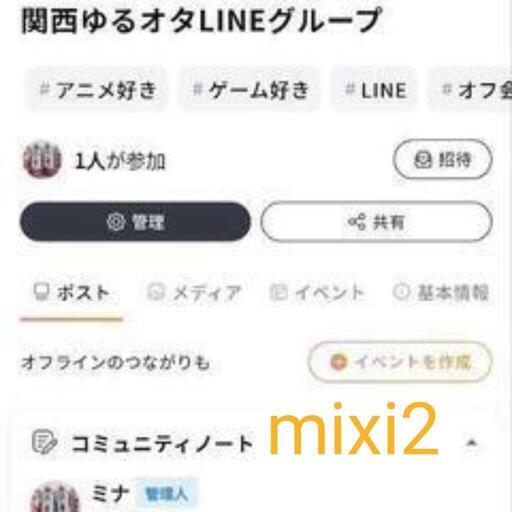Click the コミュニティノート note icon

pos(44,442)
